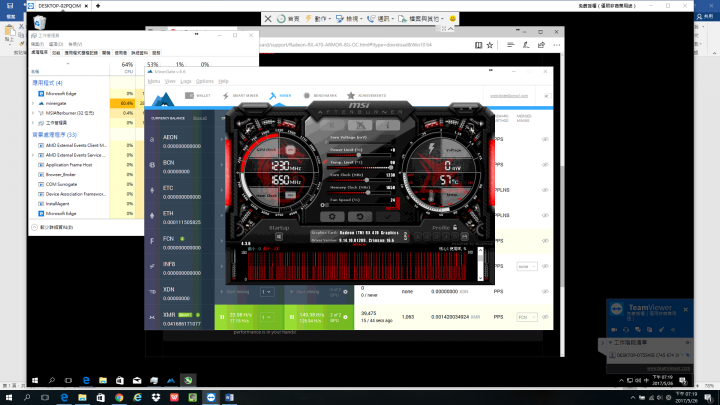
Task: Open Word from the local taskbar
Action: pos(229,398)
